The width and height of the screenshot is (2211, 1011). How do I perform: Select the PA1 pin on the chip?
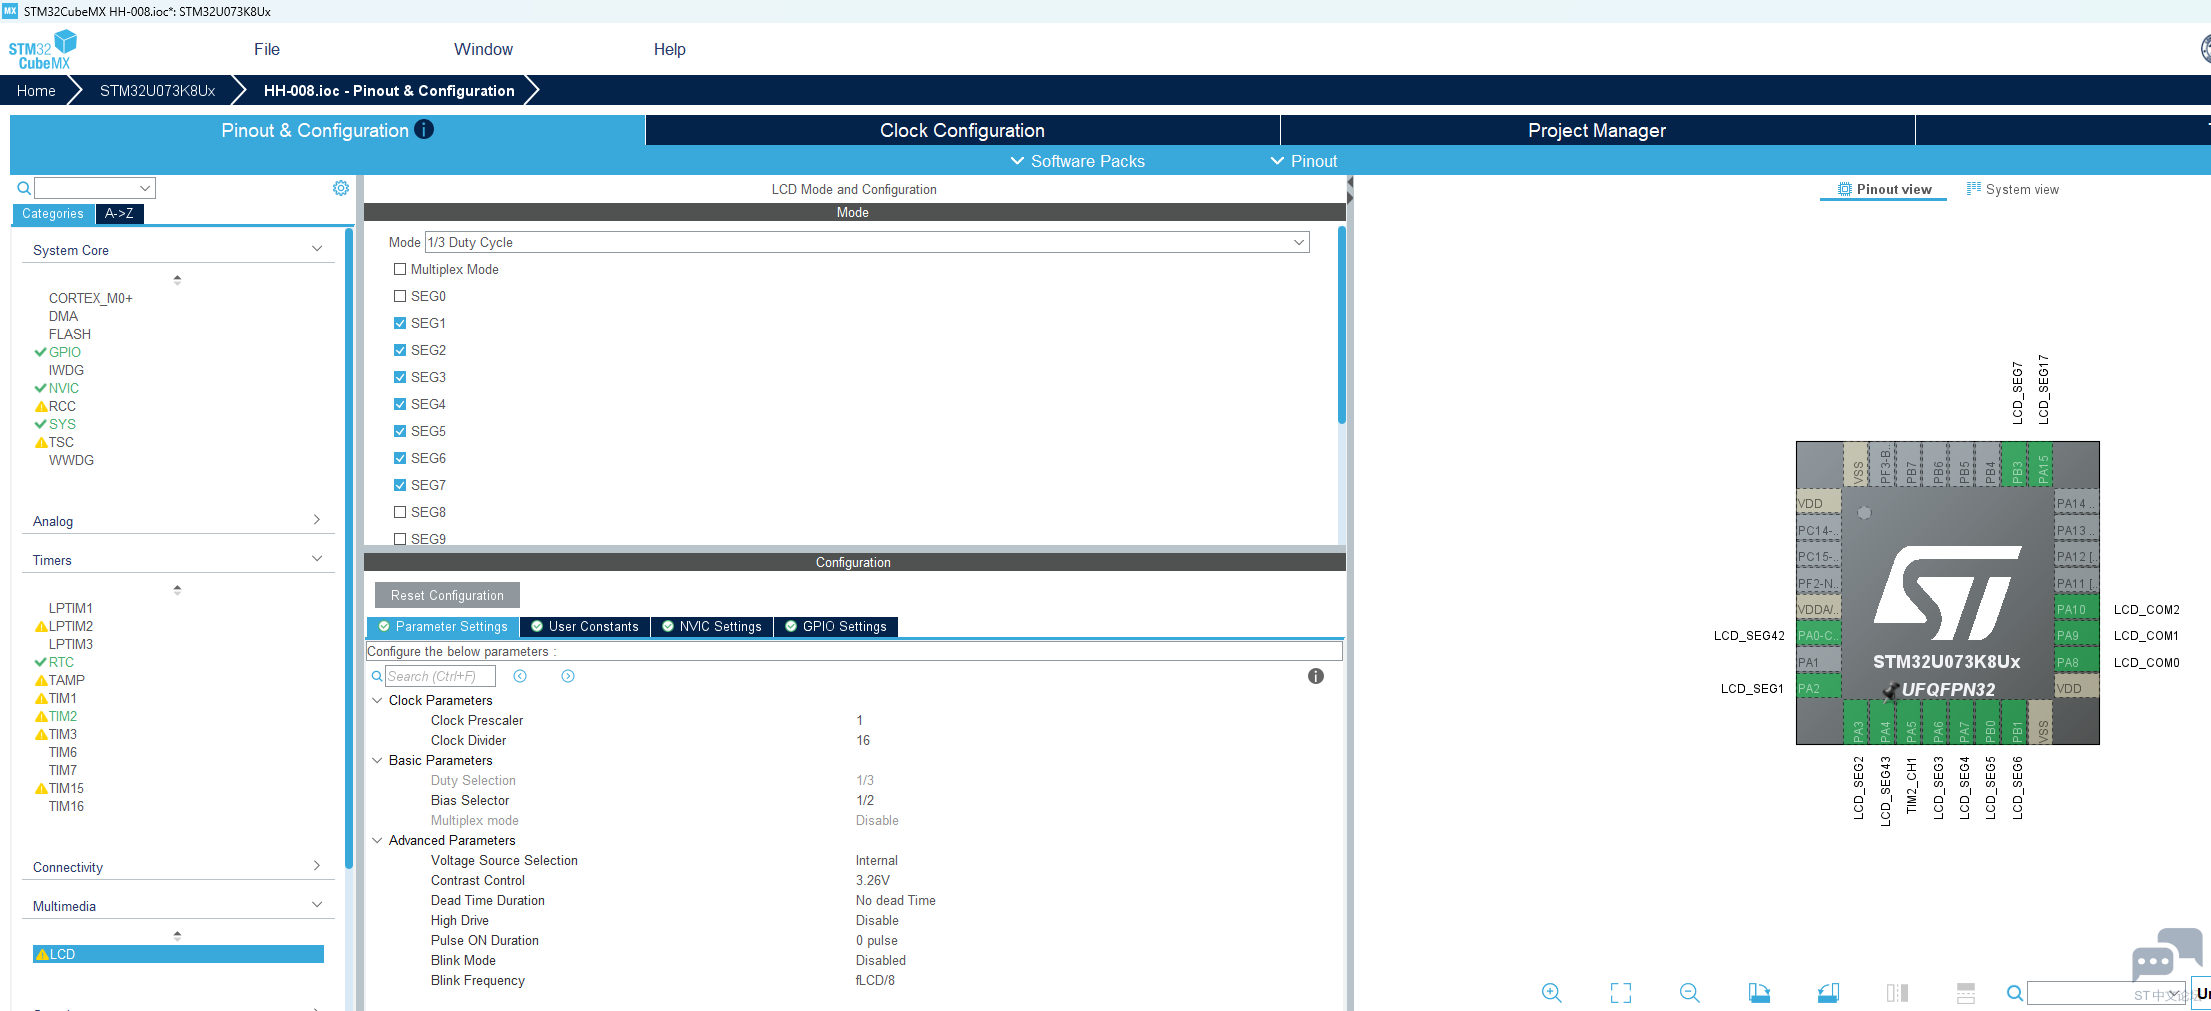[1818, 663]
